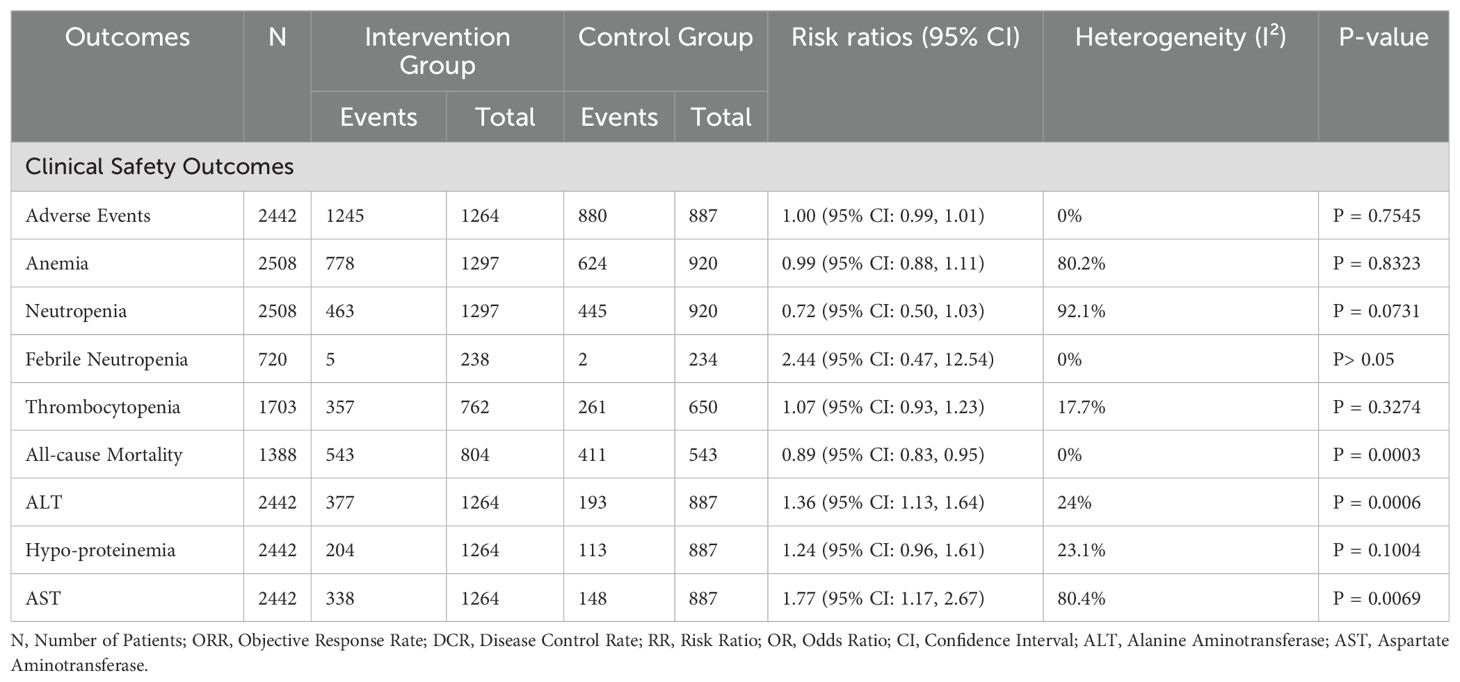
Task: Click the Adverse Events row label
Action: (88, 216)
